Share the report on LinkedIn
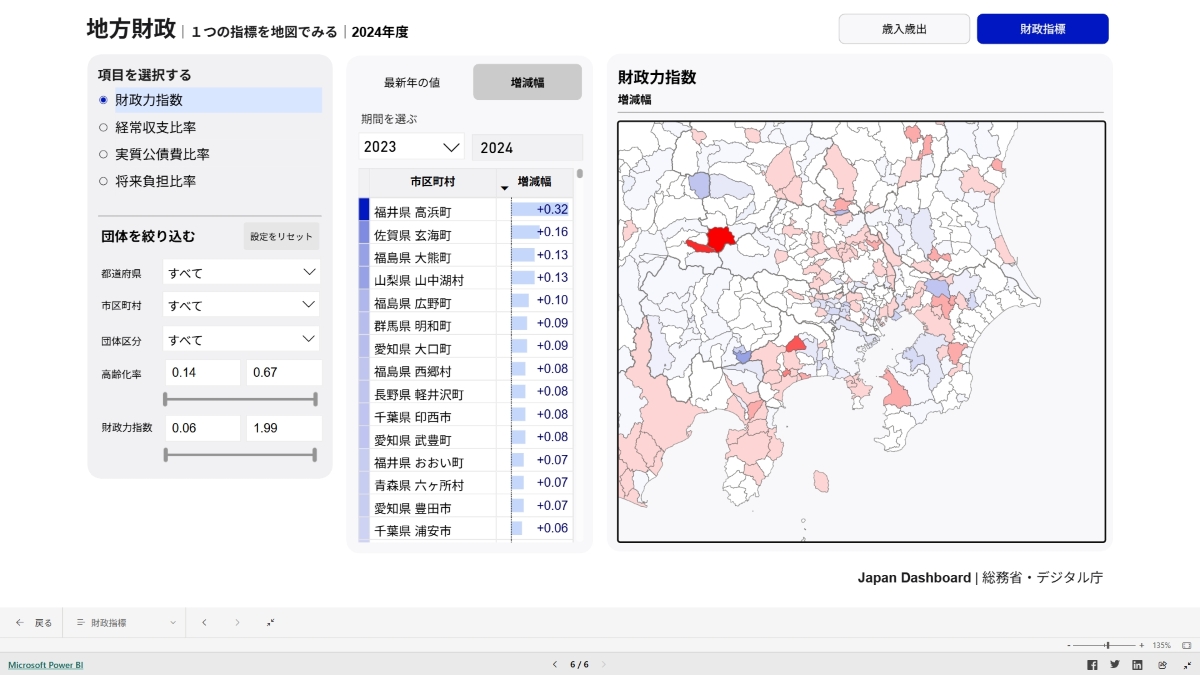Screen dimensions: 1200x675 1137,665
